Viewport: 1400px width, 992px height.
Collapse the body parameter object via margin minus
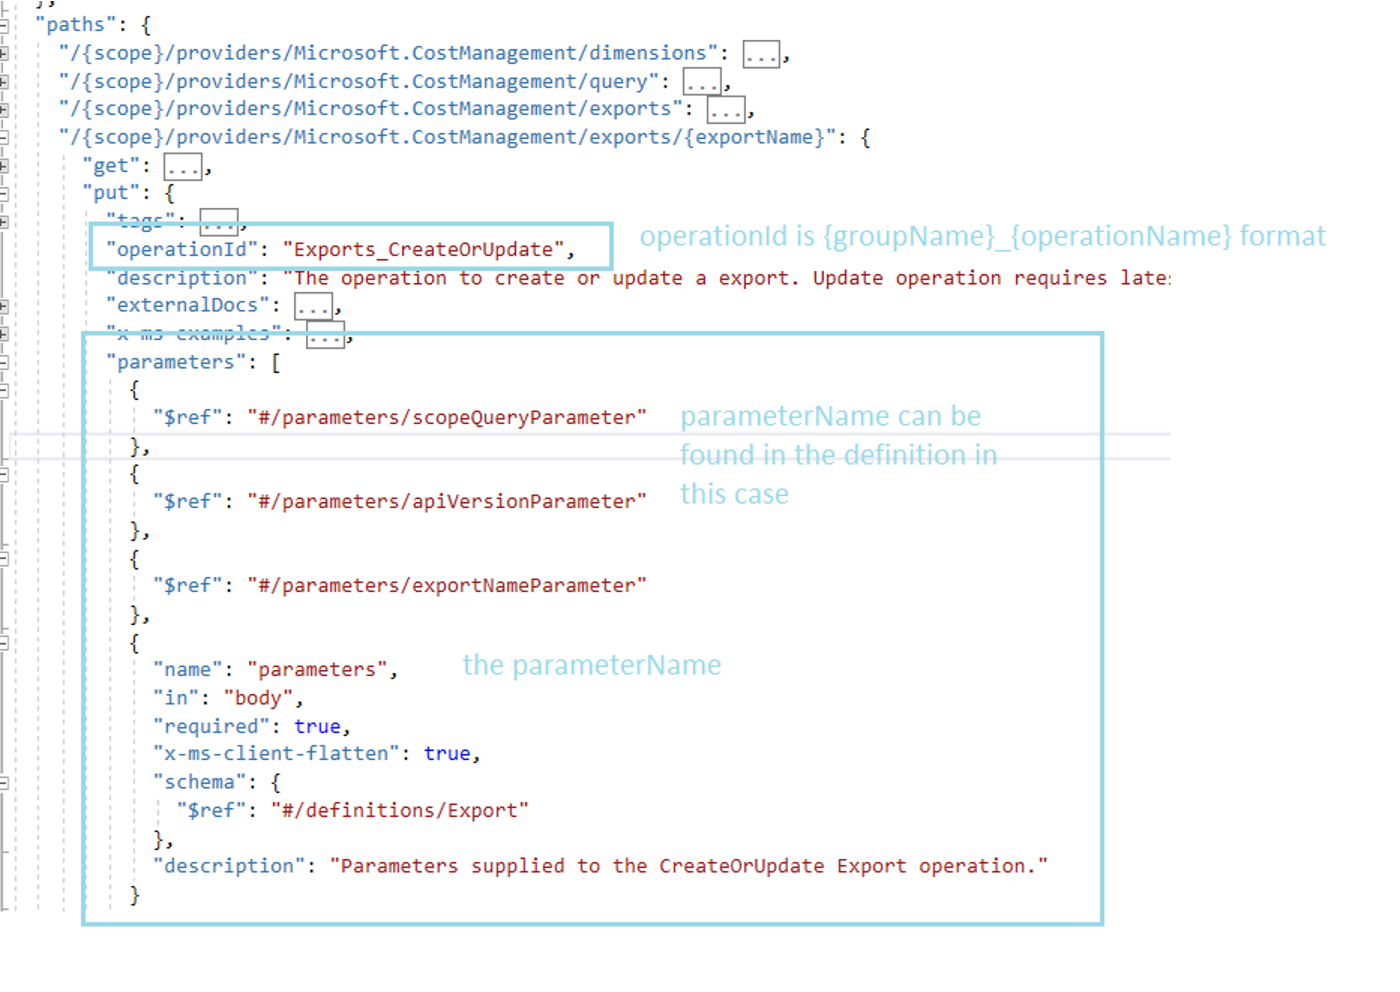click(x=4, y=642)
